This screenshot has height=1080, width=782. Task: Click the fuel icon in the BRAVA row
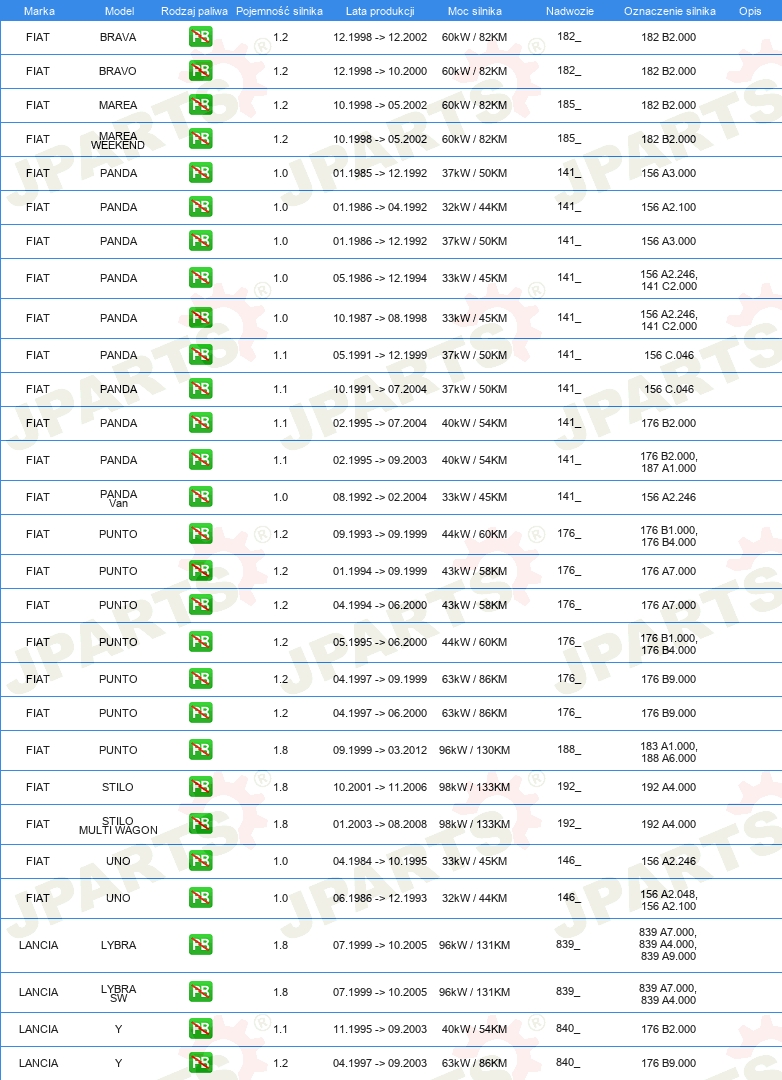point(200,37)
